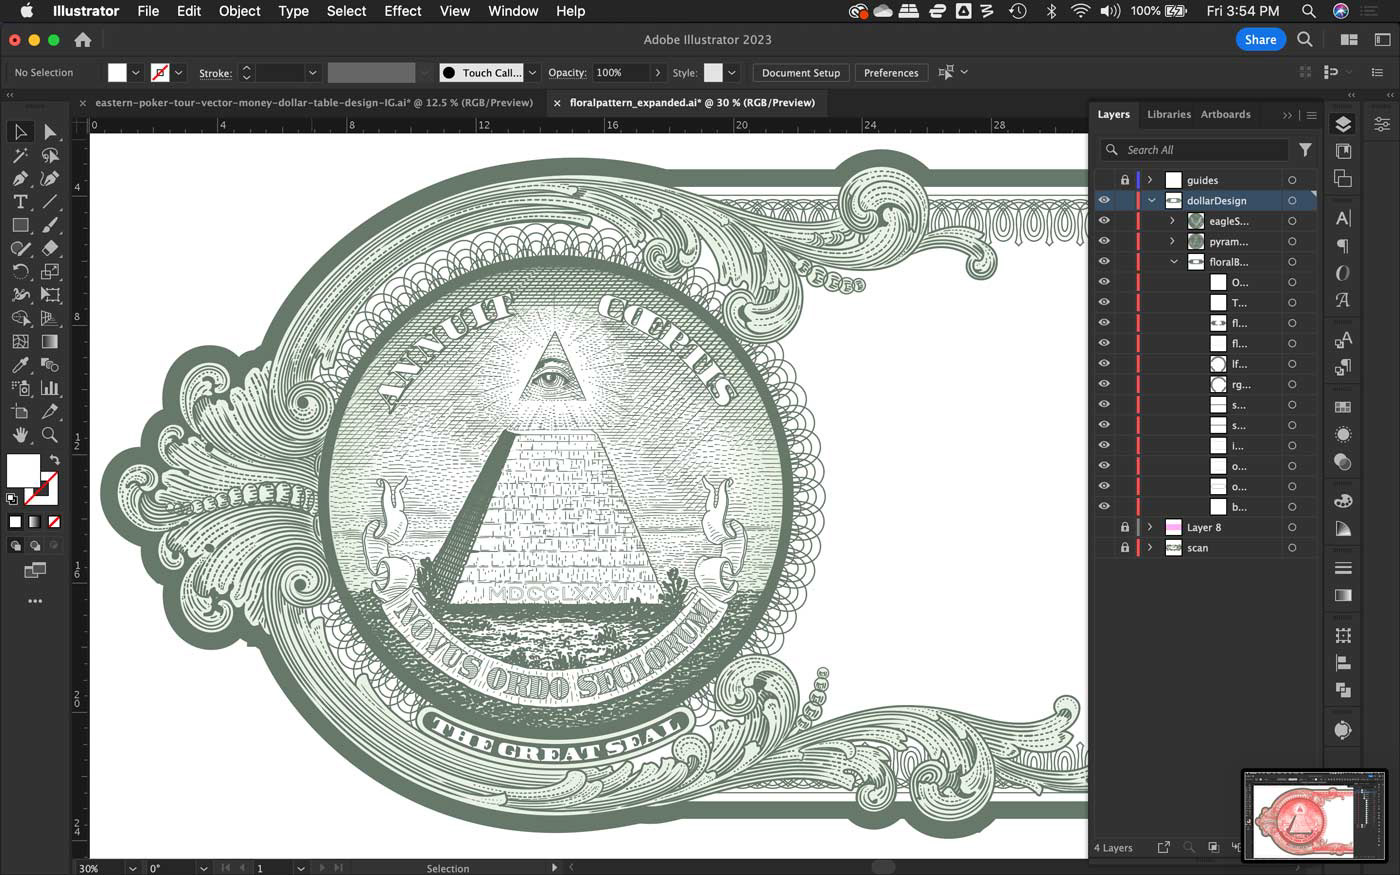
Task: Click the Search All field in Layers
Action: pos(1194,150)
